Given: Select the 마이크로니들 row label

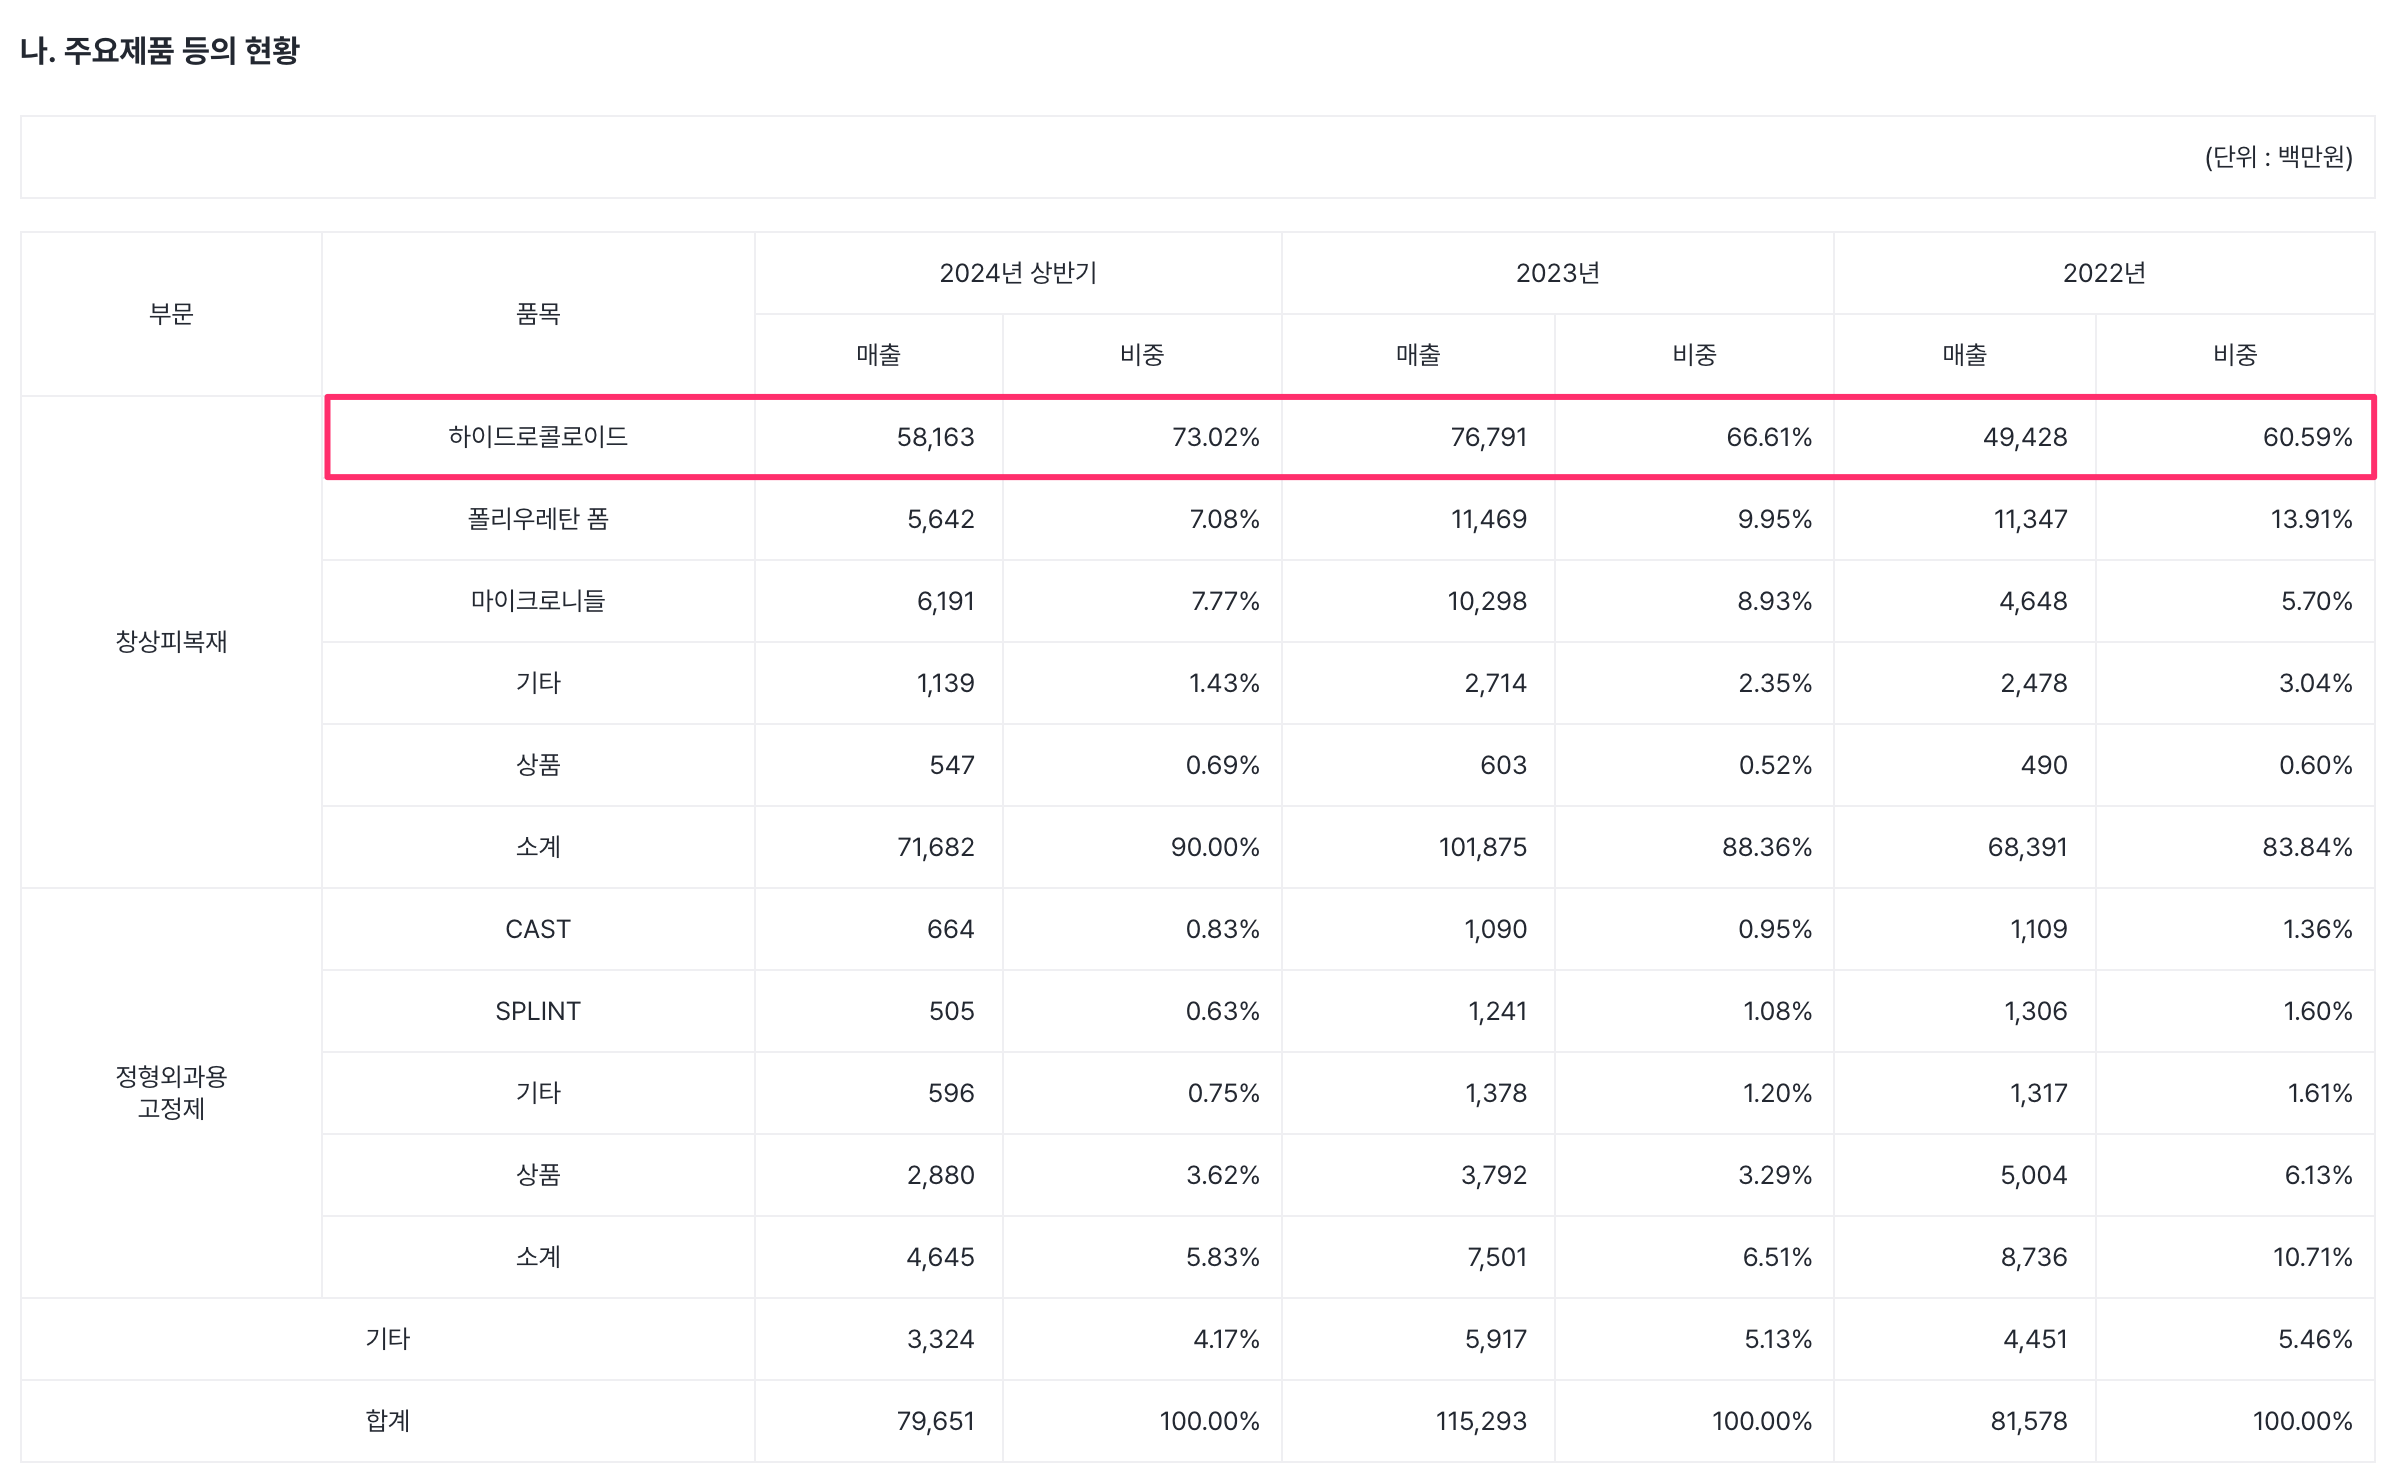Looking at the screenshot, I should coord(537,601).
